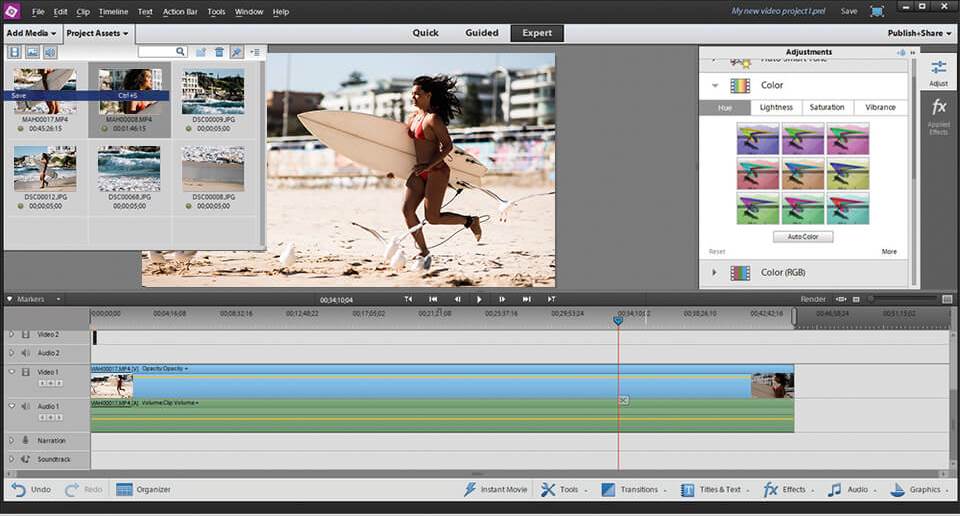This screenshot has height=516, width=960.
Task: Expand the Video 2 track
Action: (11, 335)
